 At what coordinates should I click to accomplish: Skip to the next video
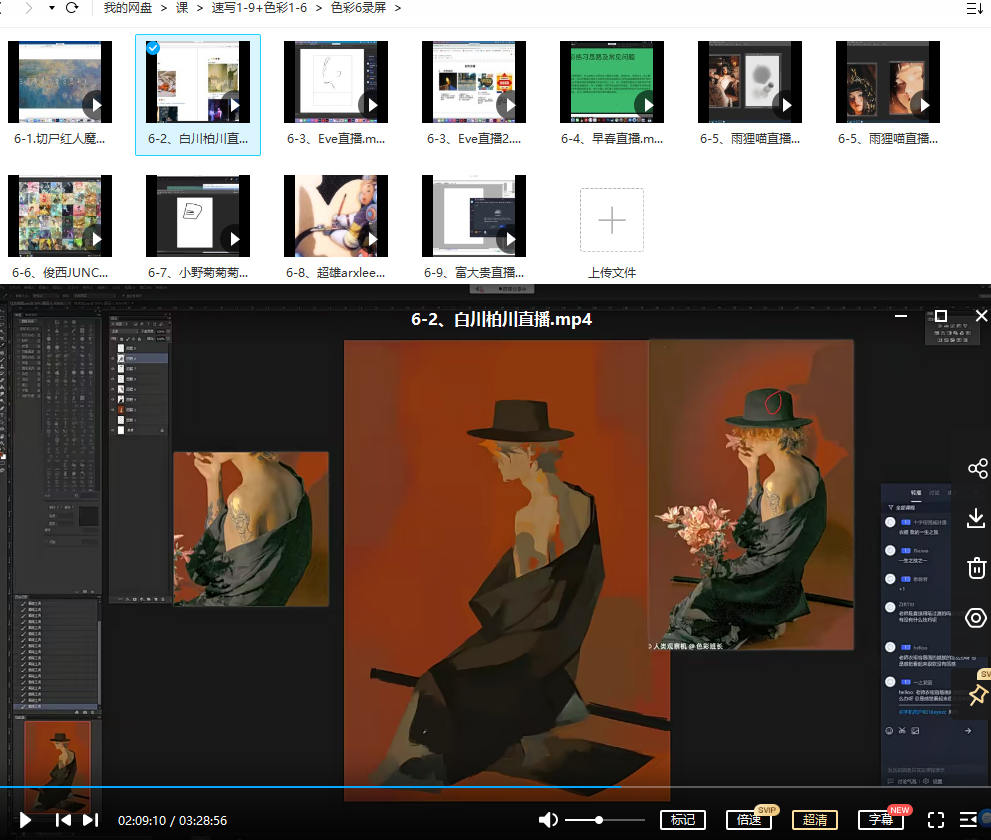(x=90, y=820)
